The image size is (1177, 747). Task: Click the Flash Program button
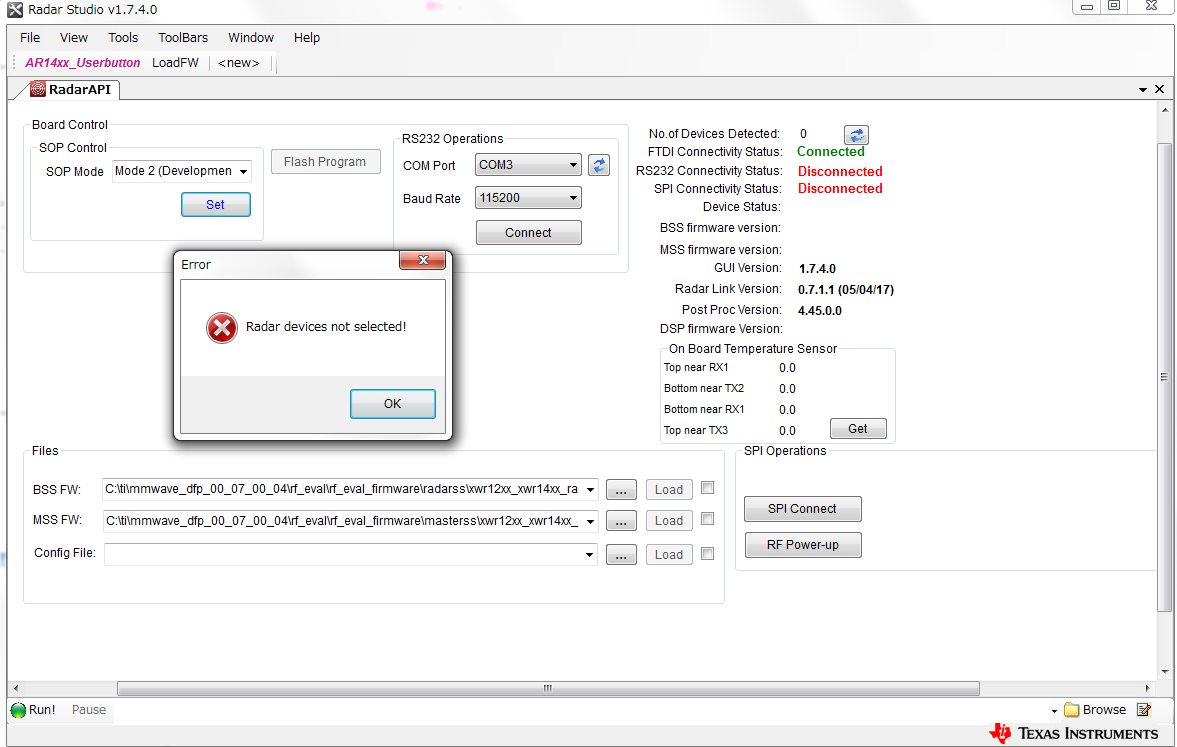(325, 161)
